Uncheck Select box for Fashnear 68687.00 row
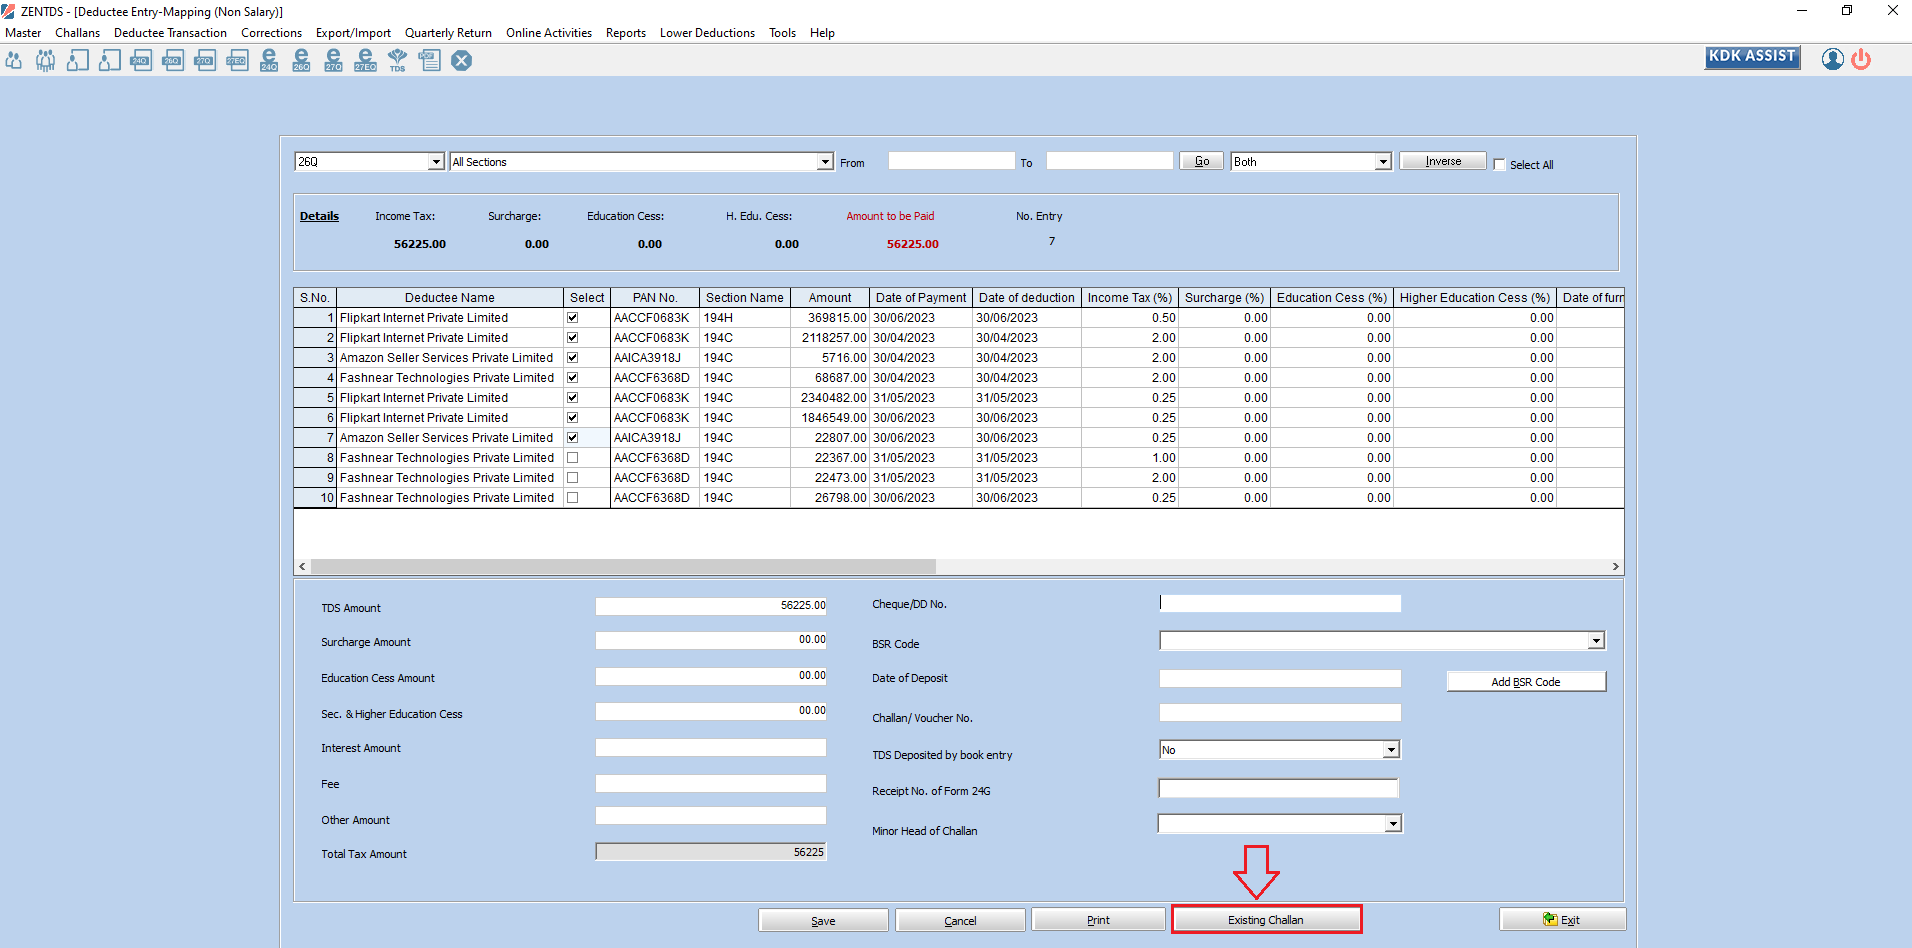This screenshot has height=948, width=1912. 572,378
